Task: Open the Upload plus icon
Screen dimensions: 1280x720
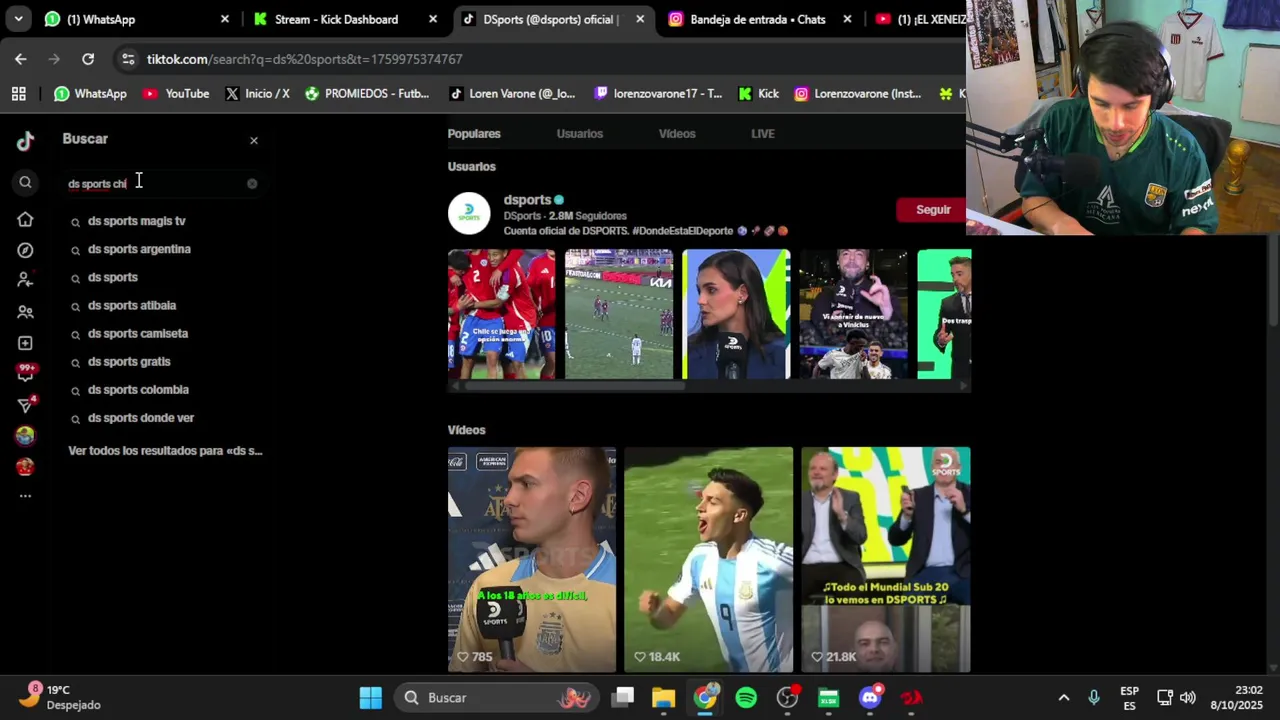Action: click(x=25, y=343)
